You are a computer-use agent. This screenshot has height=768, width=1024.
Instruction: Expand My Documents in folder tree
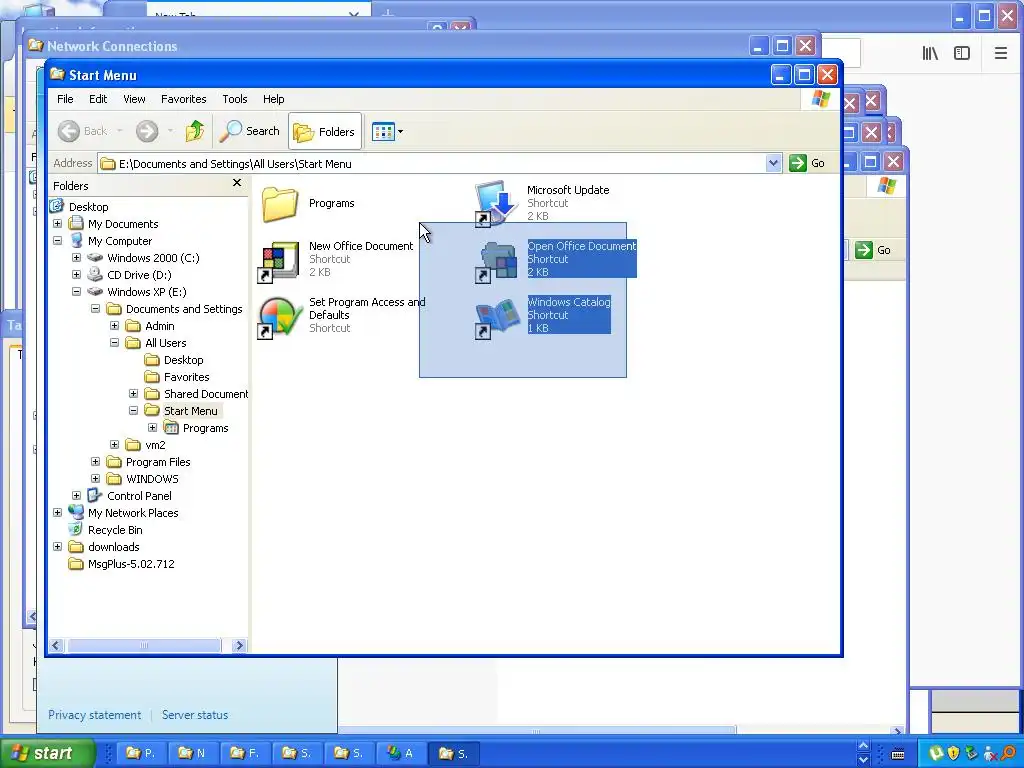click(57, 224)
